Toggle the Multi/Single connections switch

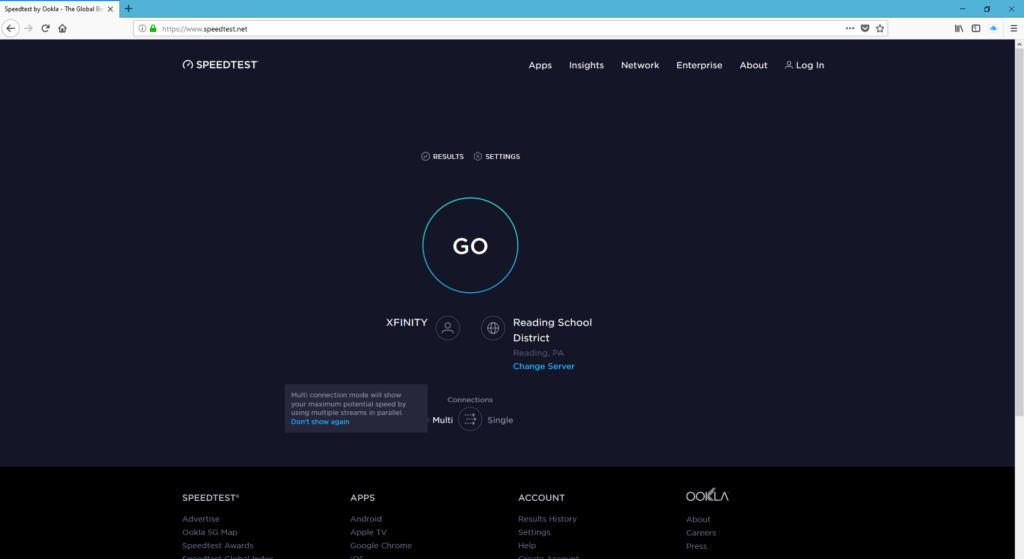[470, 419]
